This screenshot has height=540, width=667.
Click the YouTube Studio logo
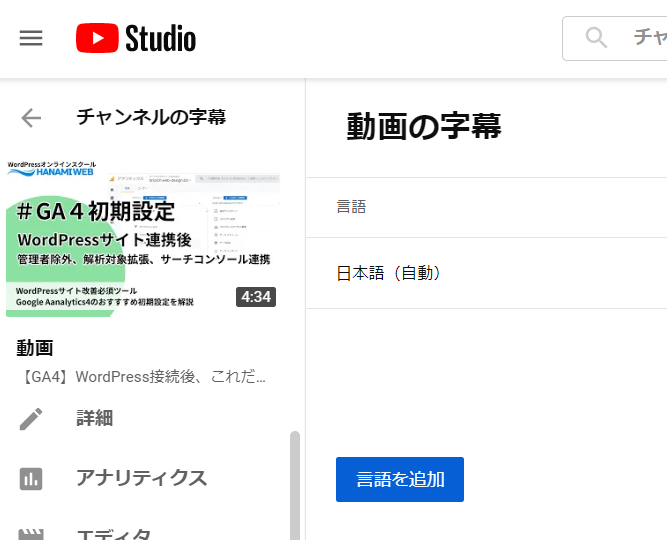(136, 38)
